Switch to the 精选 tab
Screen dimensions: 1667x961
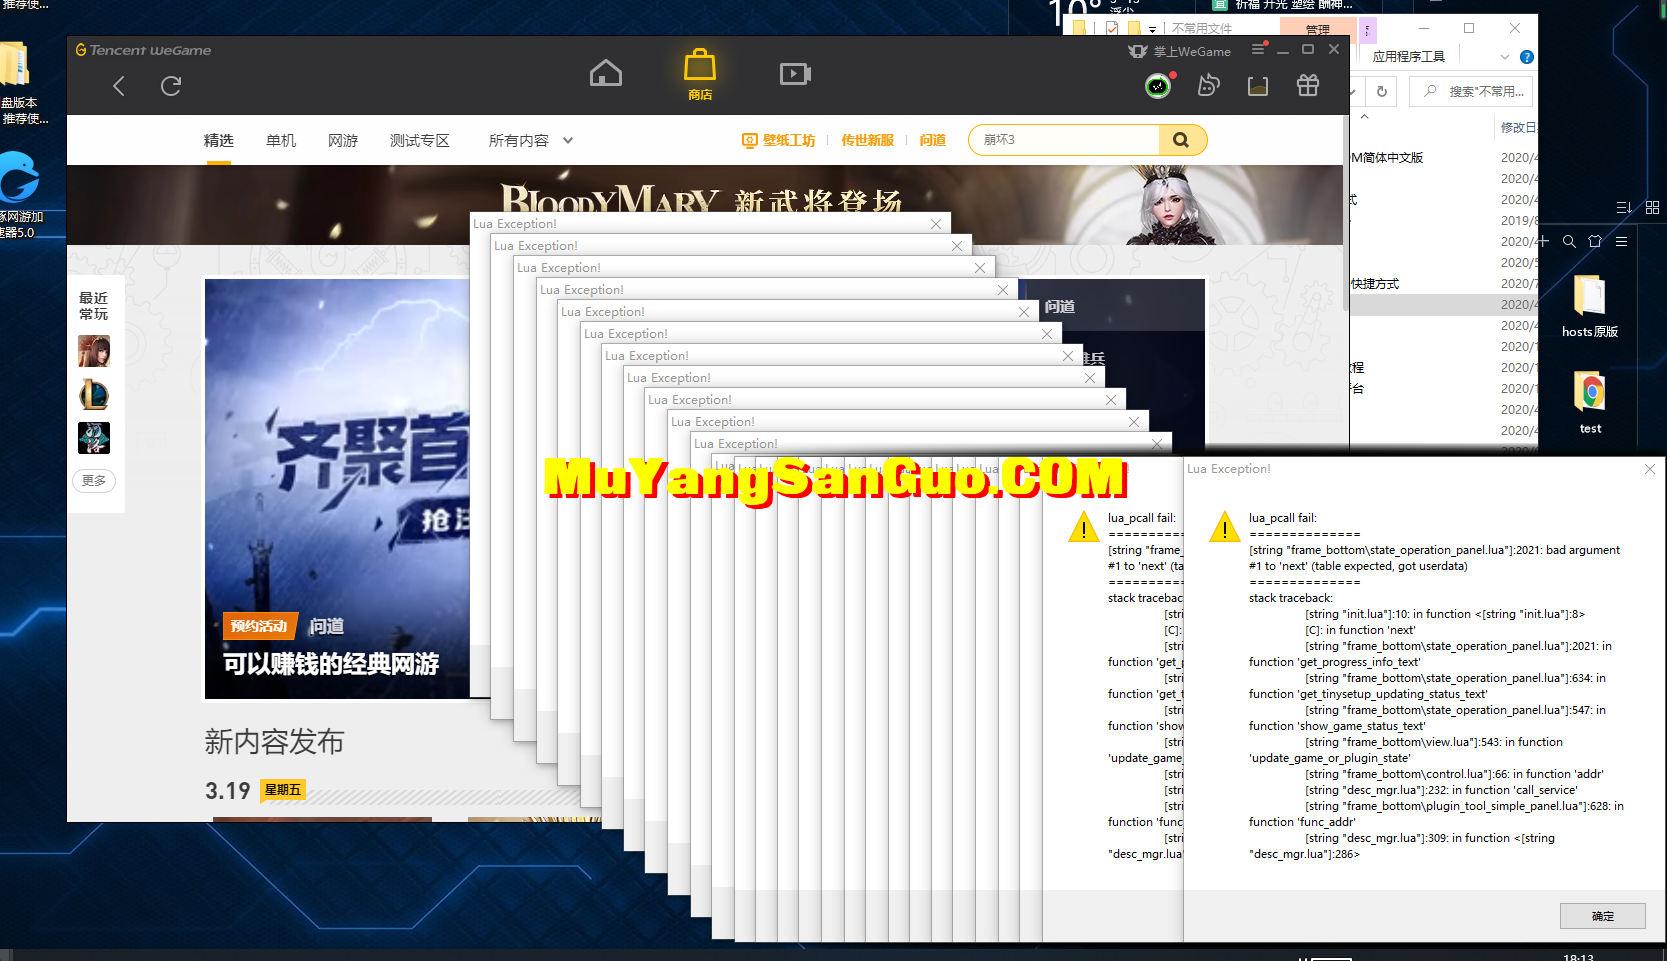point(219,141)
